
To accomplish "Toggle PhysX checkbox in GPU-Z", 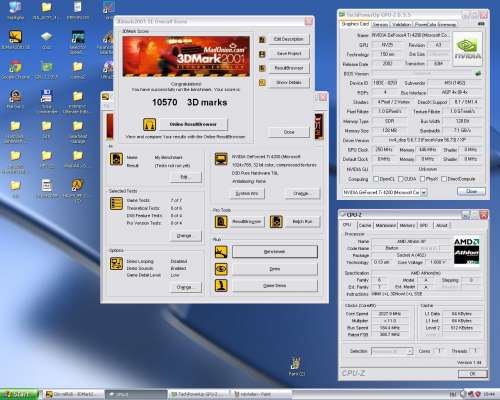I will (422, 179).
